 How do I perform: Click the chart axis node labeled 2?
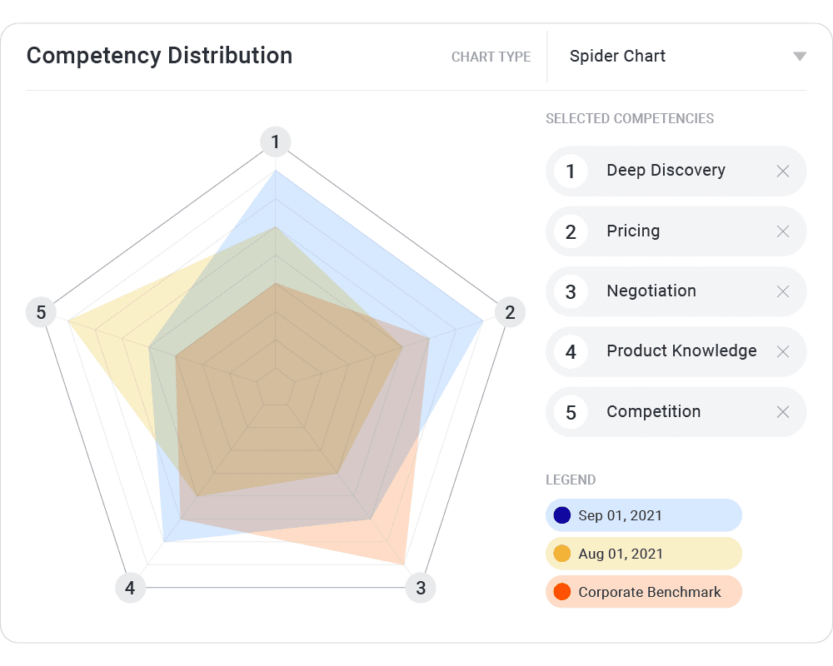point(509,312)
